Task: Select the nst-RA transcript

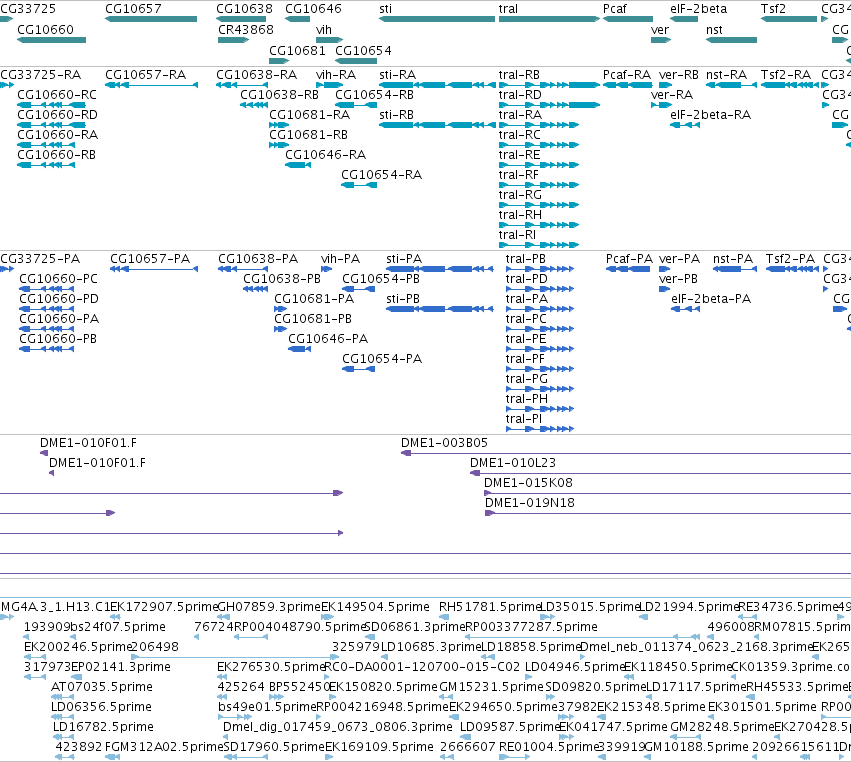Action: (731, 85)
